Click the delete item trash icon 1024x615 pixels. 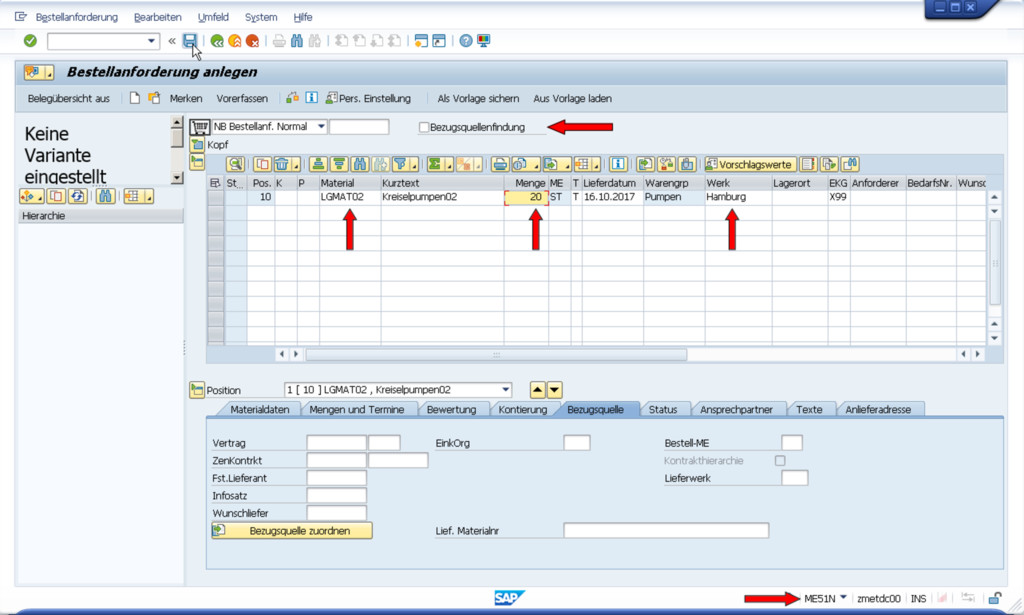coord(283,164)
